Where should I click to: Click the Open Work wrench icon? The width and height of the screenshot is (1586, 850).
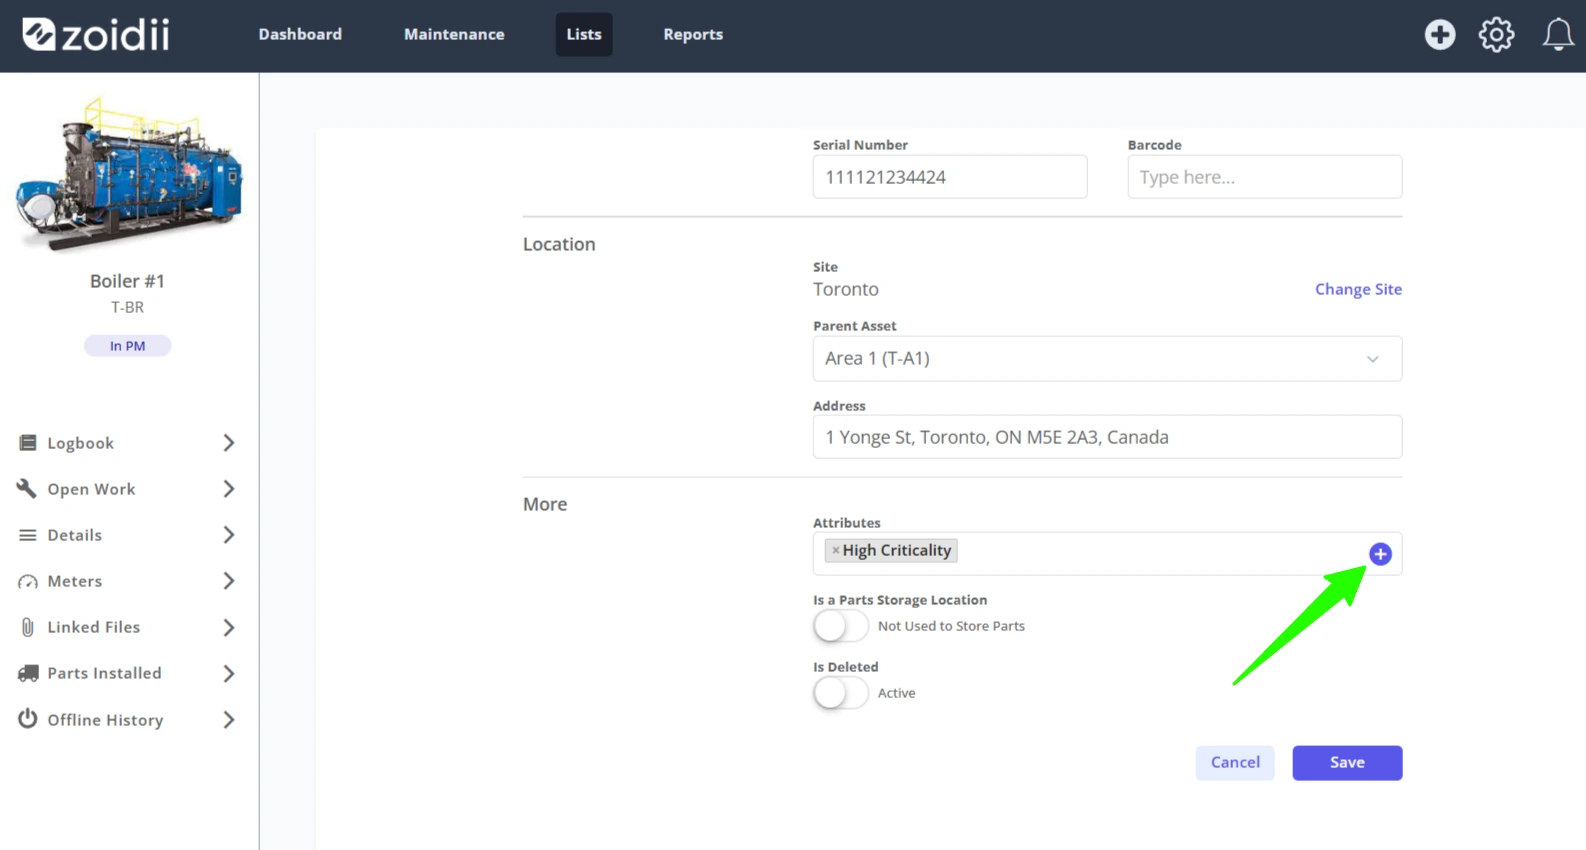click(27, 488)
